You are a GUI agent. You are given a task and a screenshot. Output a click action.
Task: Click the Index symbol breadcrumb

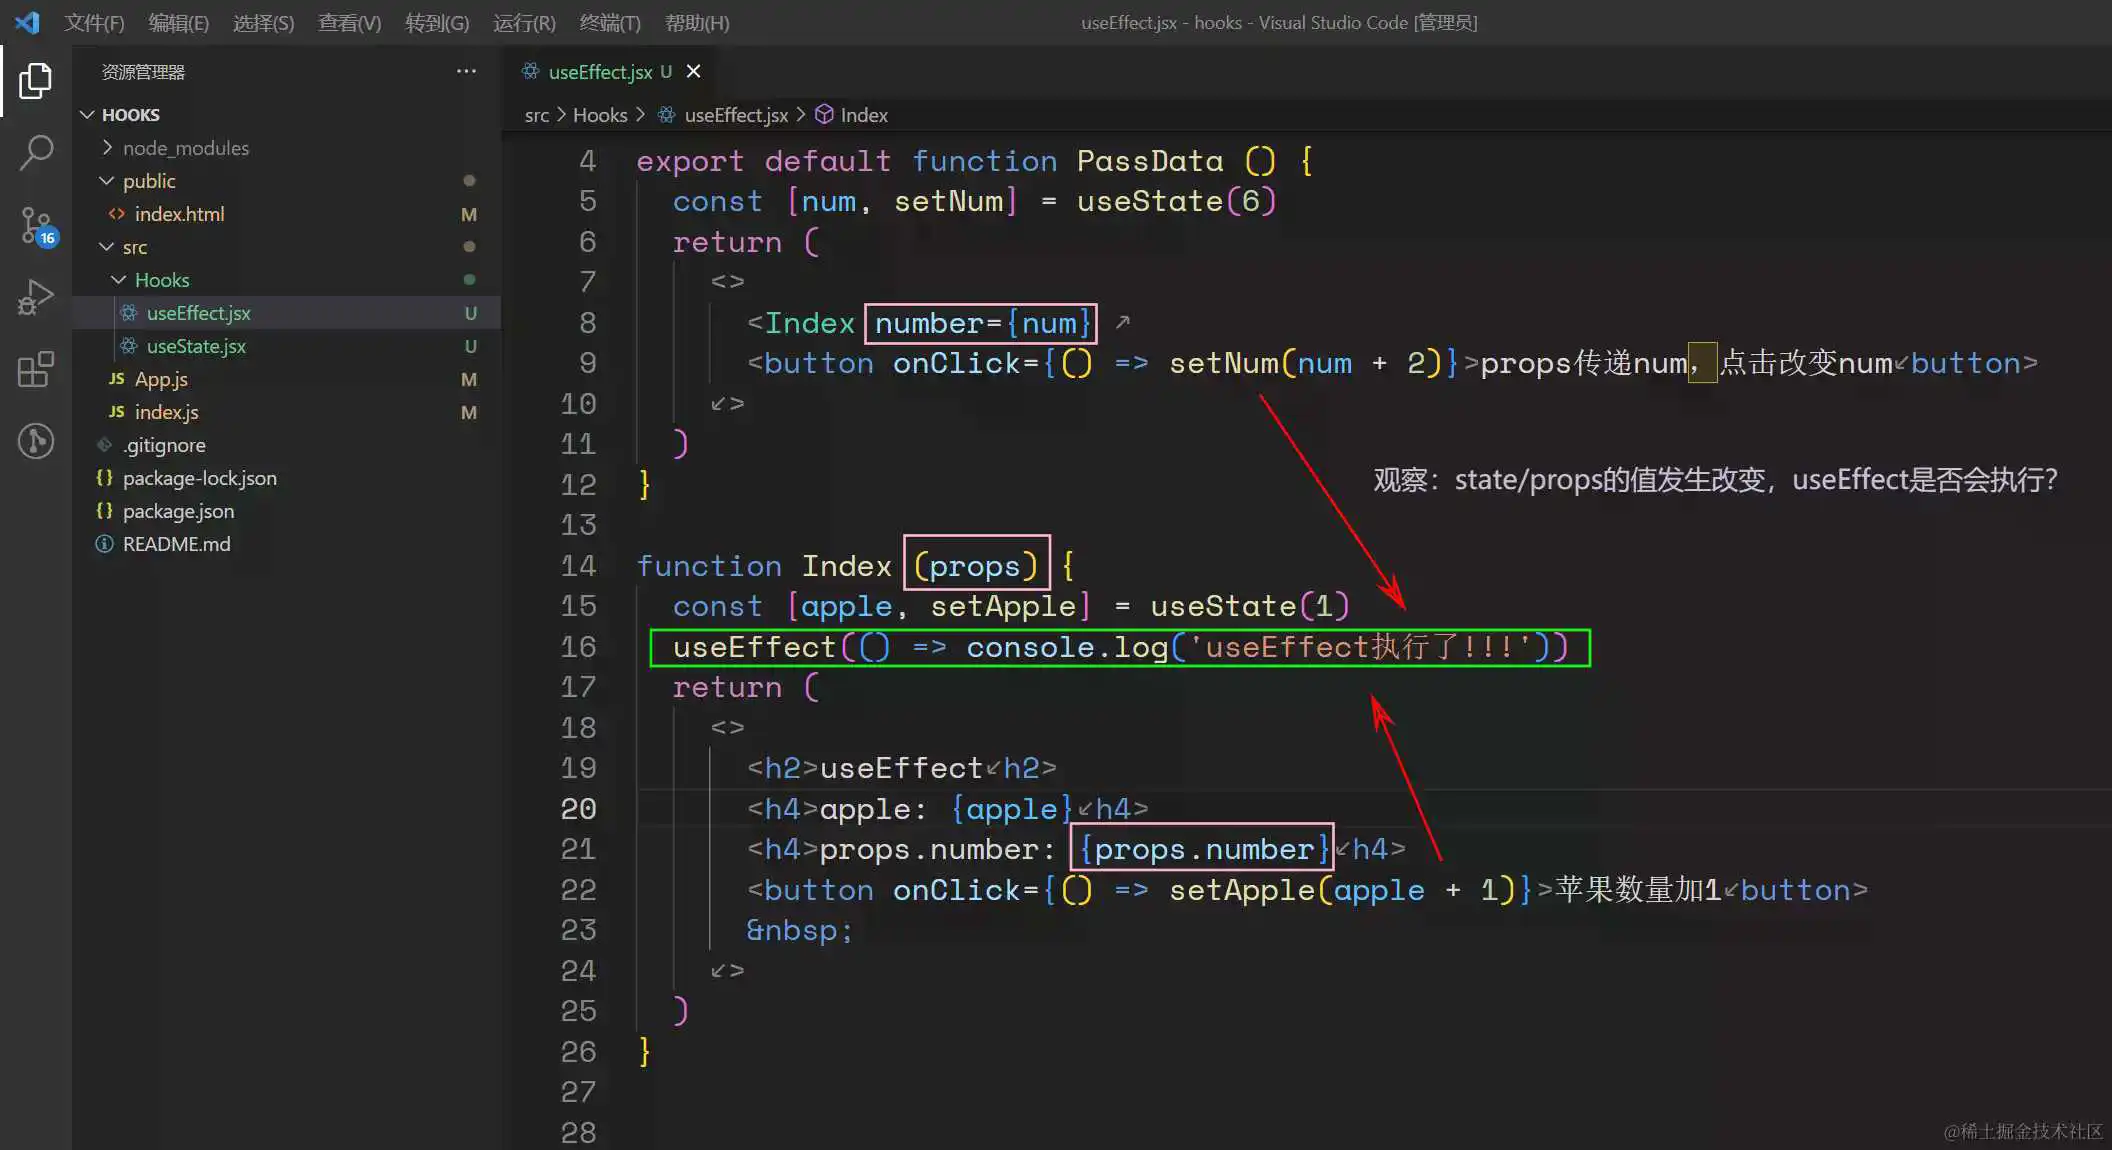tap(864, 115)
